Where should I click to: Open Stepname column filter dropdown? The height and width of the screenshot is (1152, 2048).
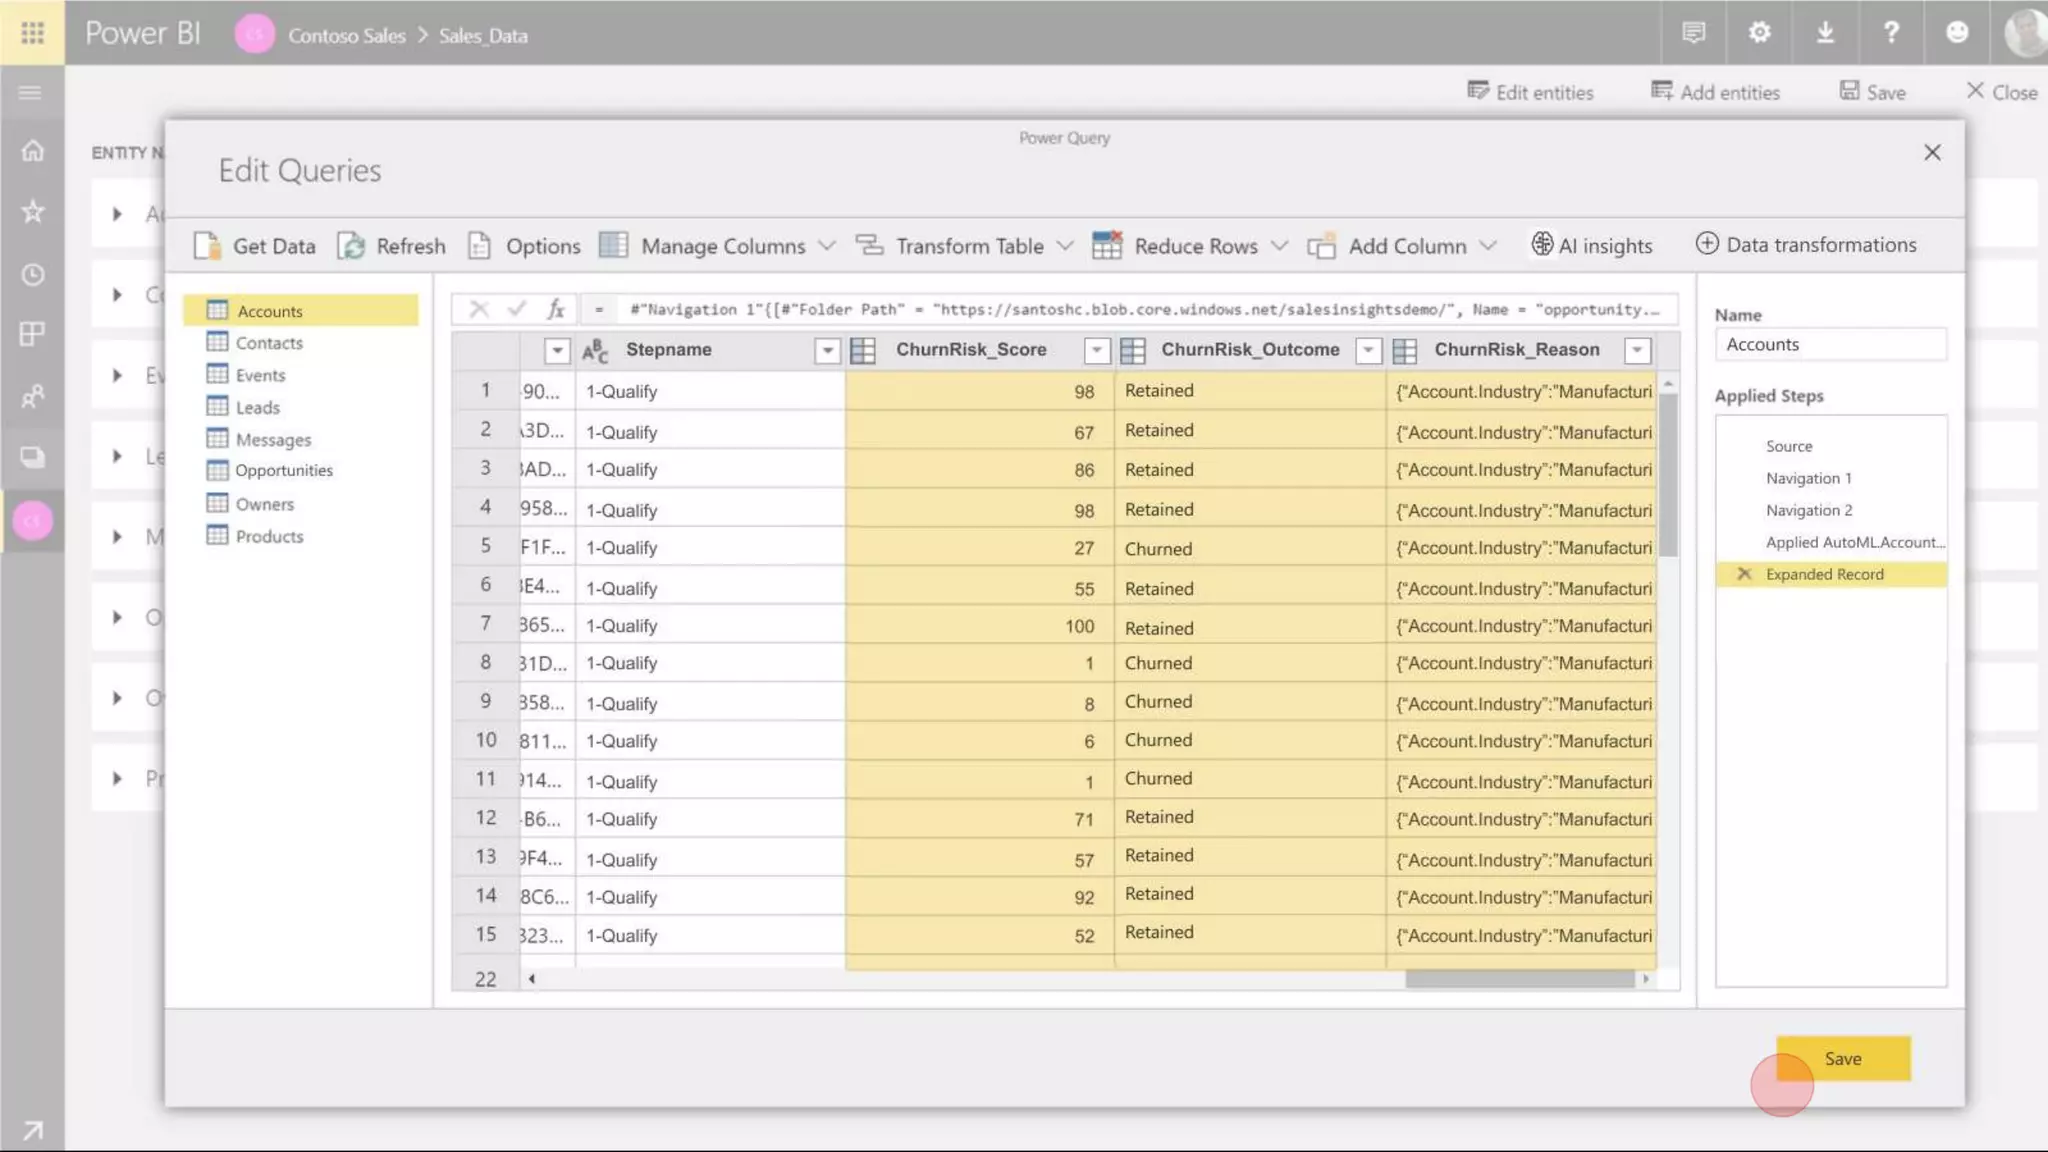point(827,350)
